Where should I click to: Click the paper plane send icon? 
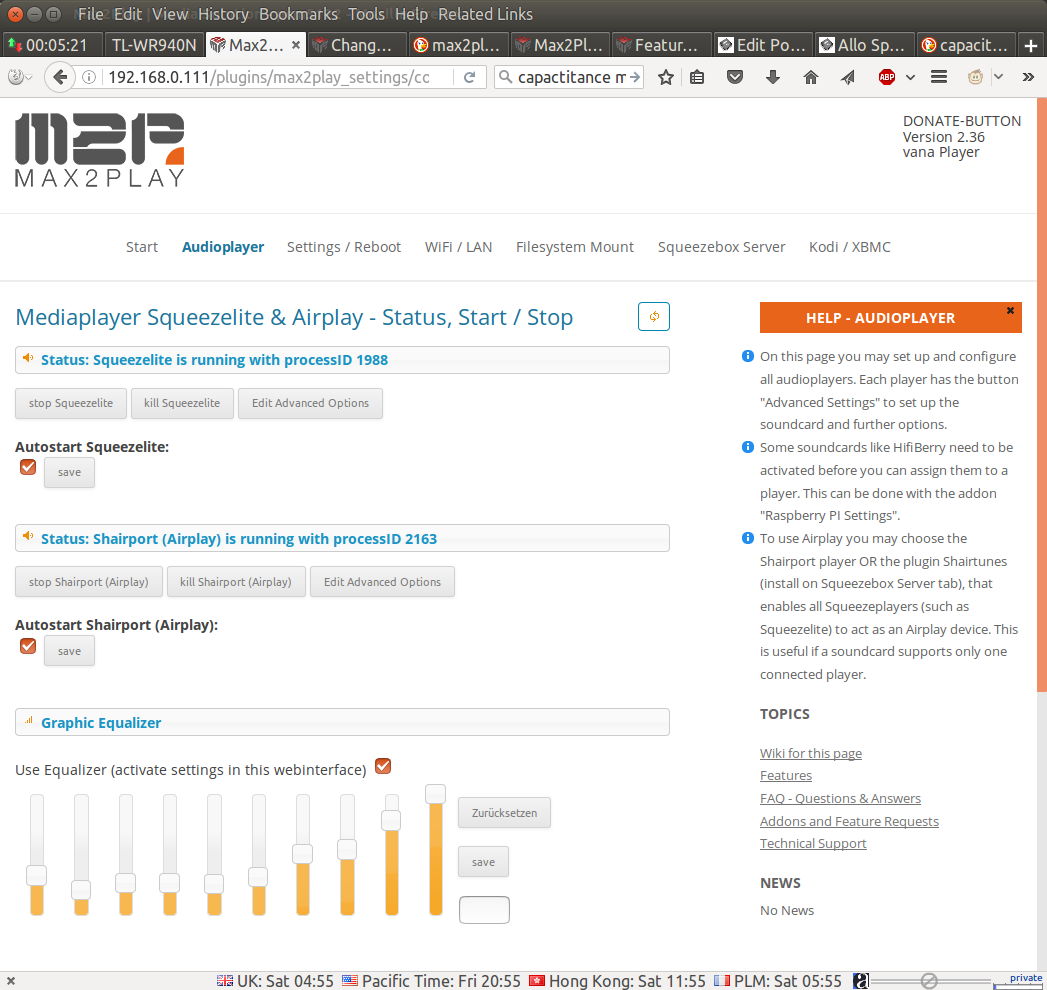tap(848, 77)
